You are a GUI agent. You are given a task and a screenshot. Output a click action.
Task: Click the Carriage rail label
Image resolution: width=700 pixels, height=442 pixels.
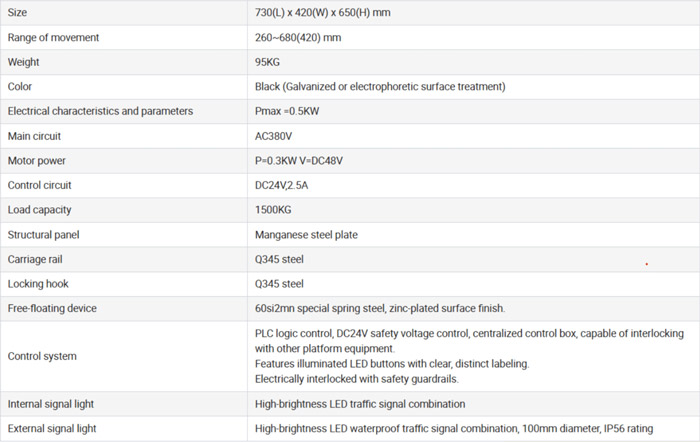35,259
